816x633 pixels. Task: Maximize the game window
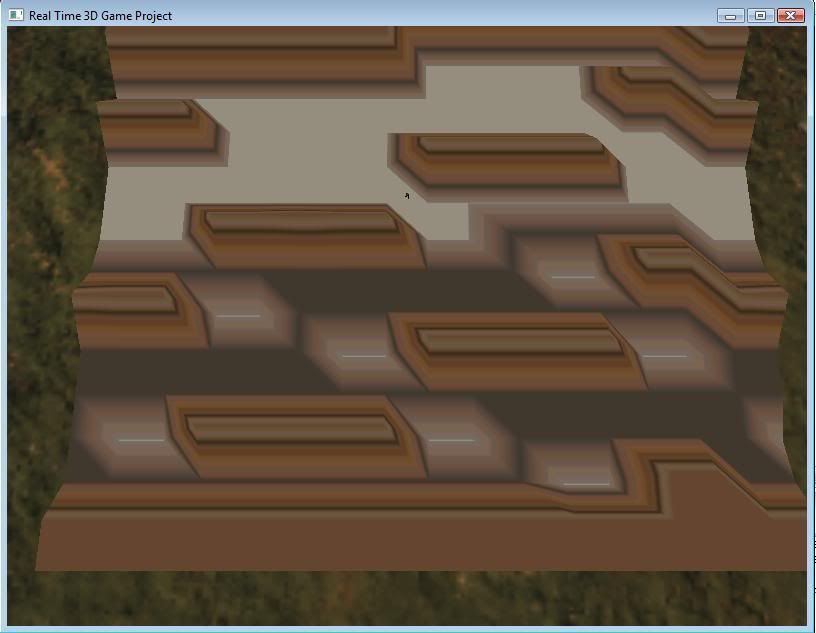[x=760, y=15]
